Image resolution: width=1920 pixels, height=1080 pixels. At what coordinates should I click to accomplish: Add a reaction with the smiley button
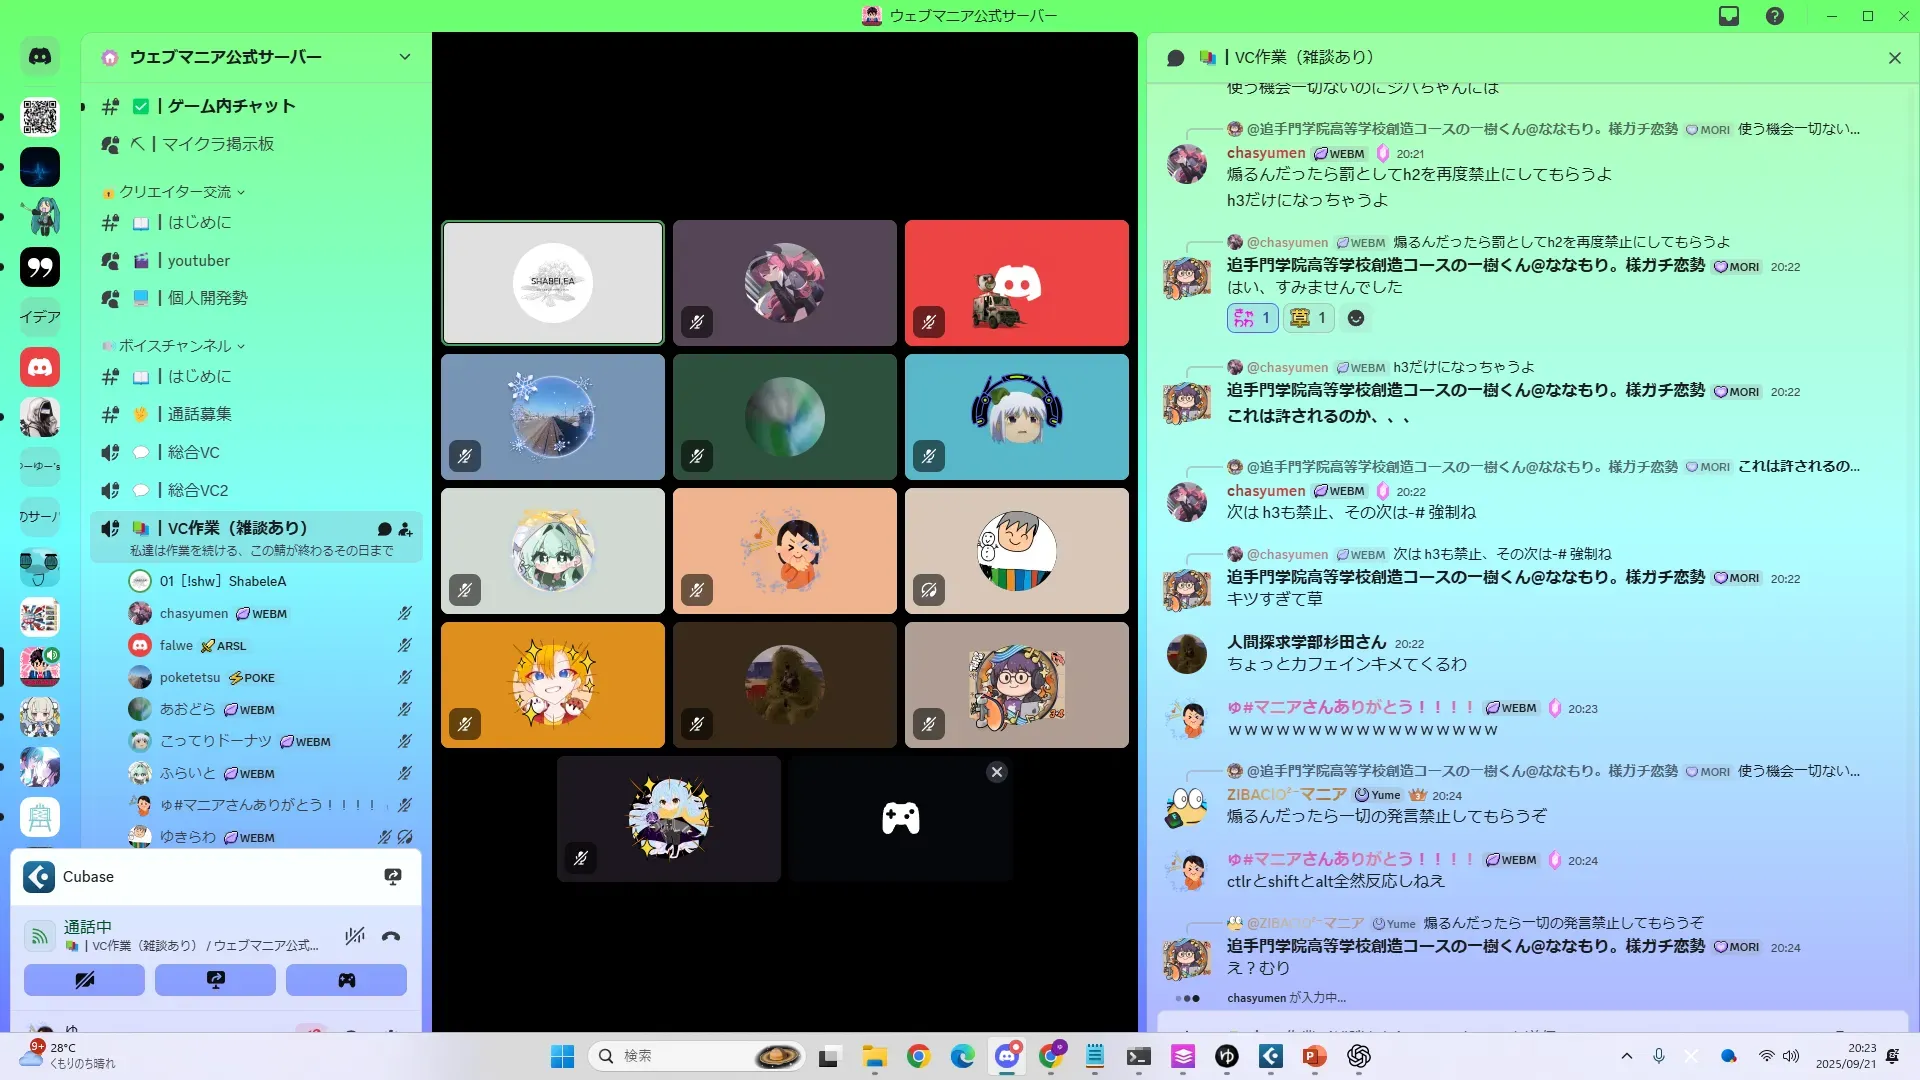tap(1356, 318)
